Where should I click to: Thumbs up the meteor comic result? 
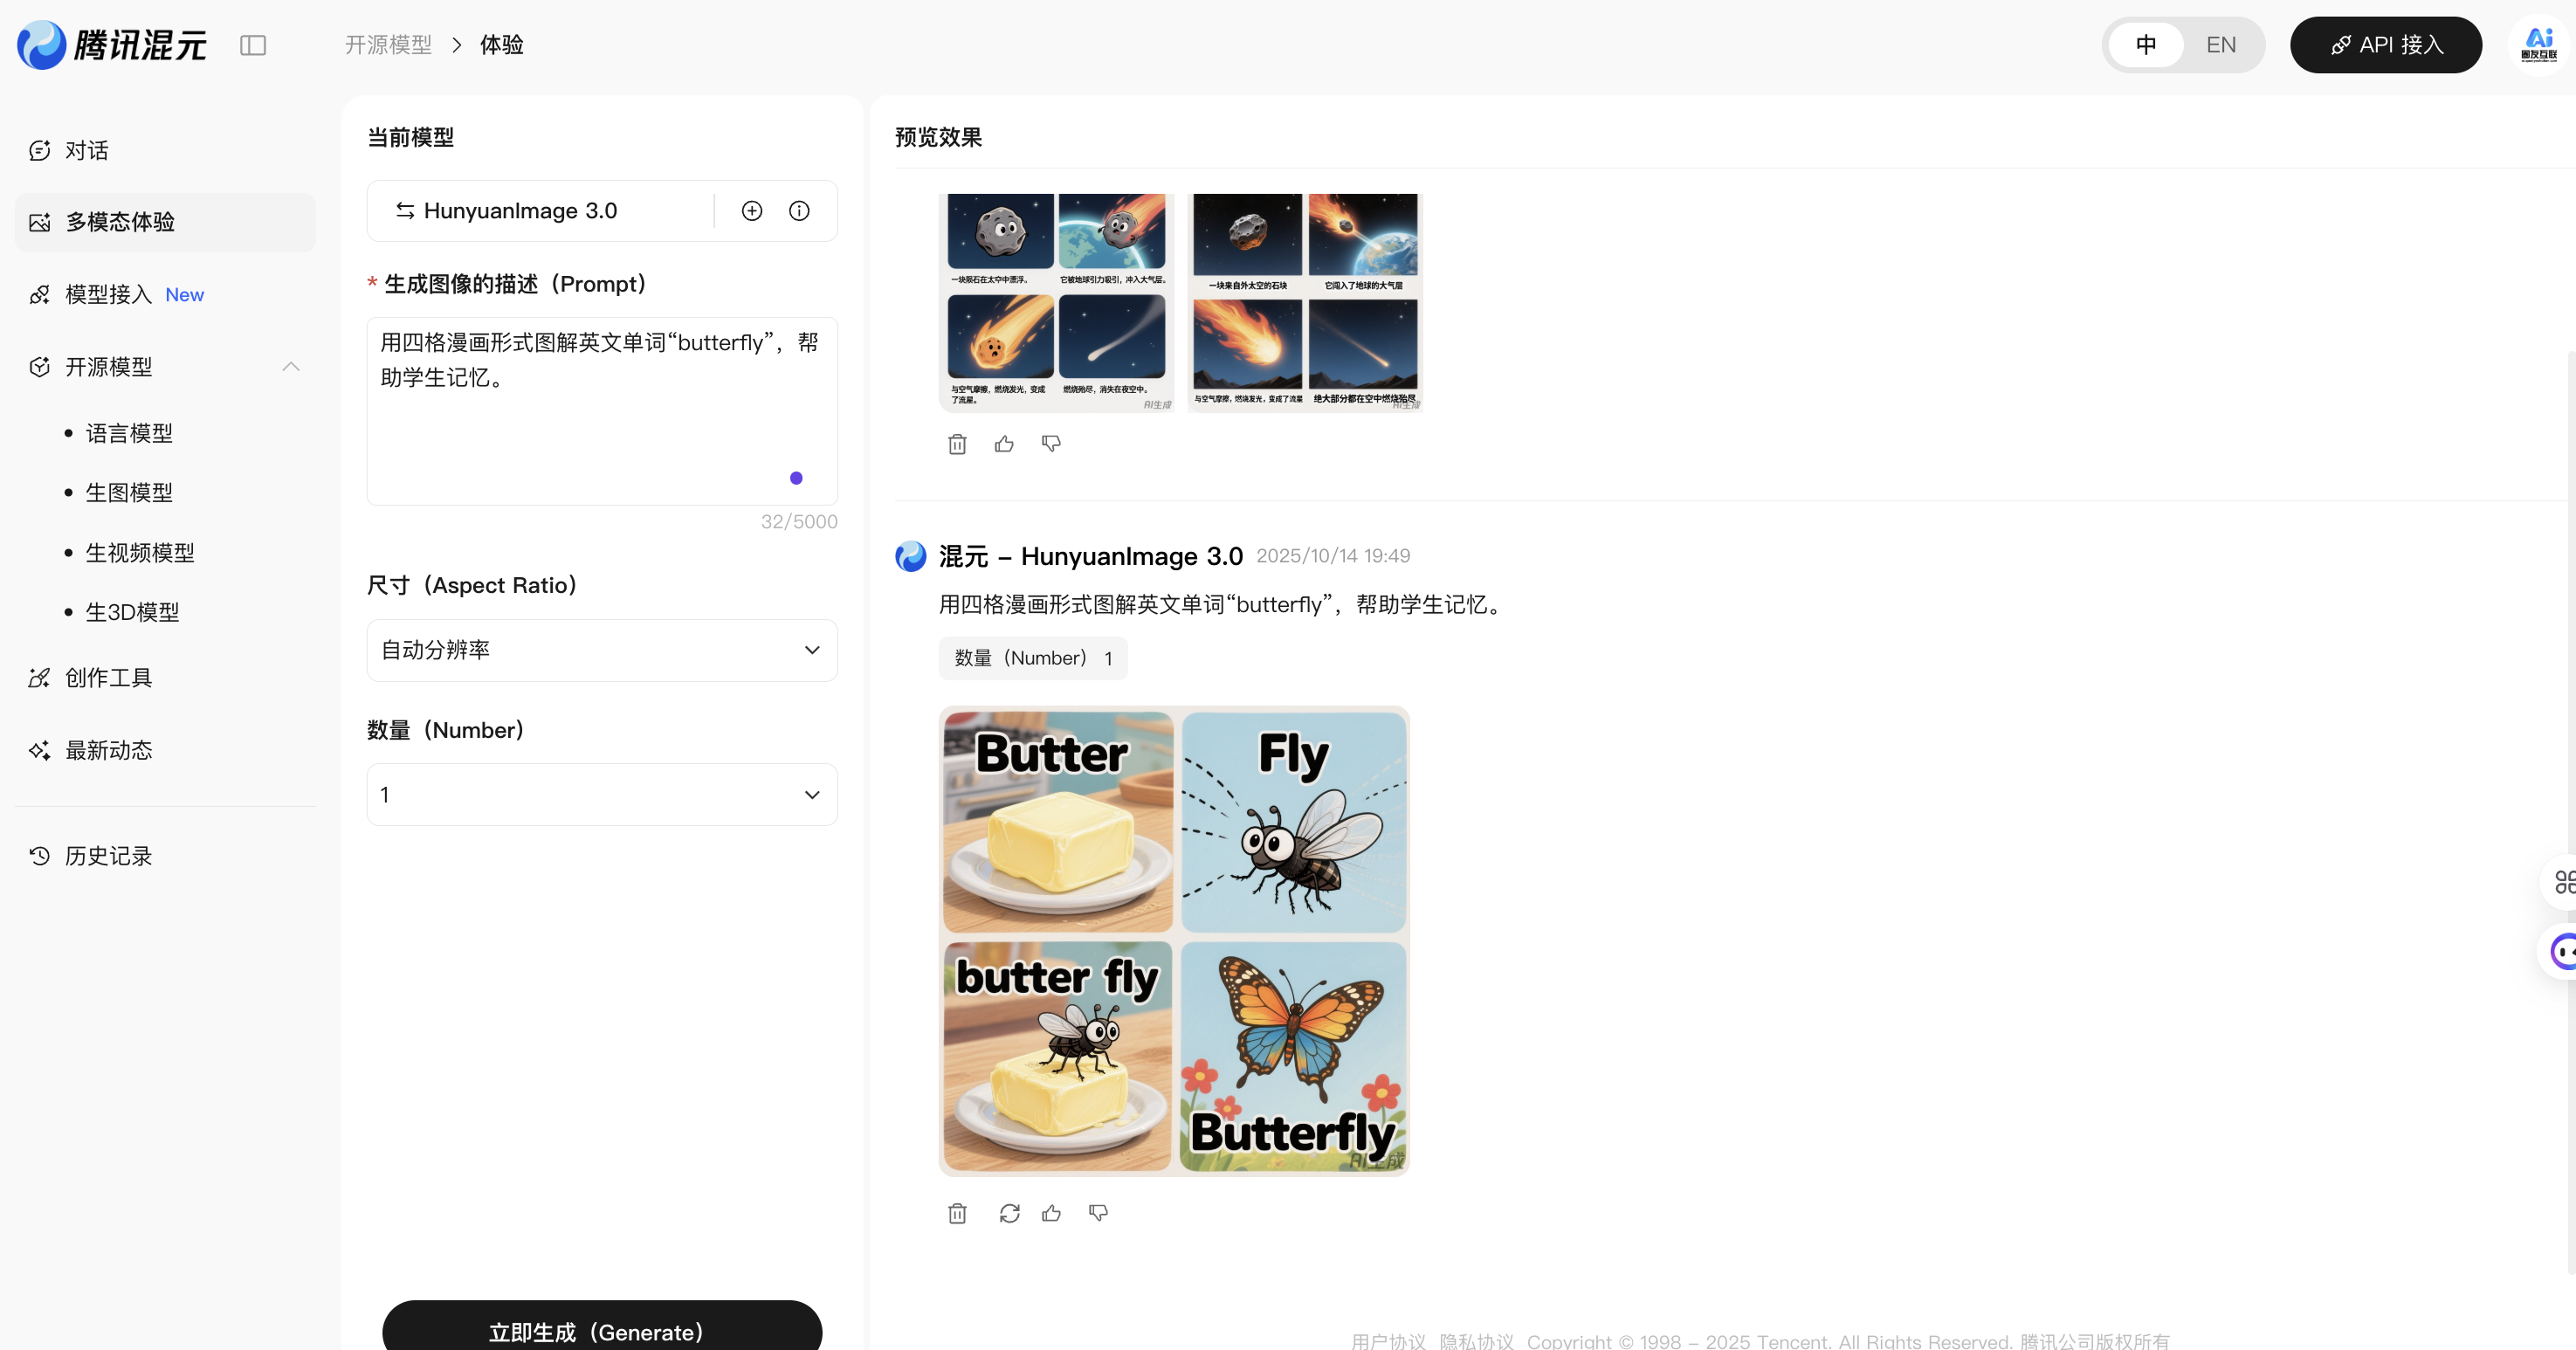click(x=1004, y=444)
